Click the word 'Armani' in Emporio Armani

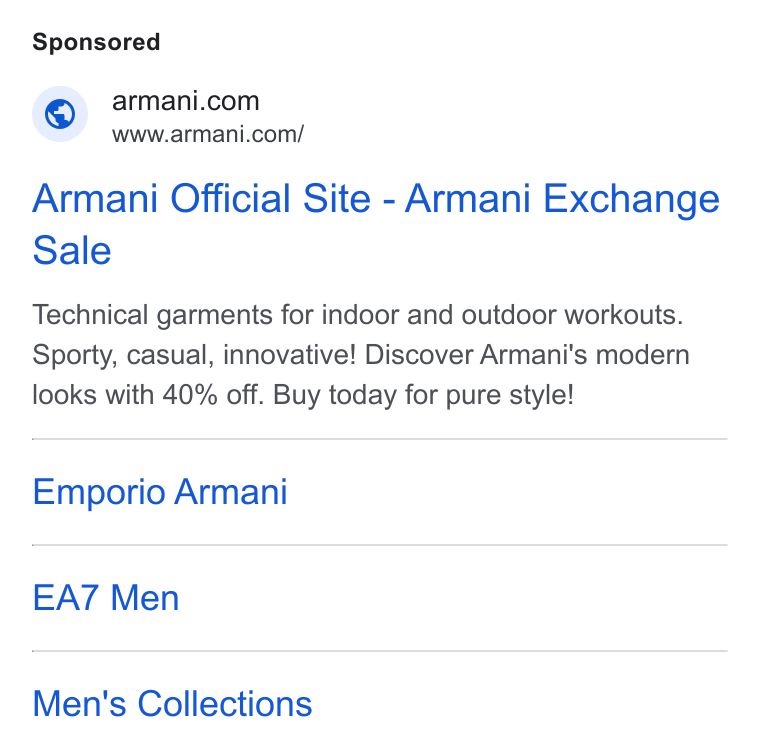231,492
